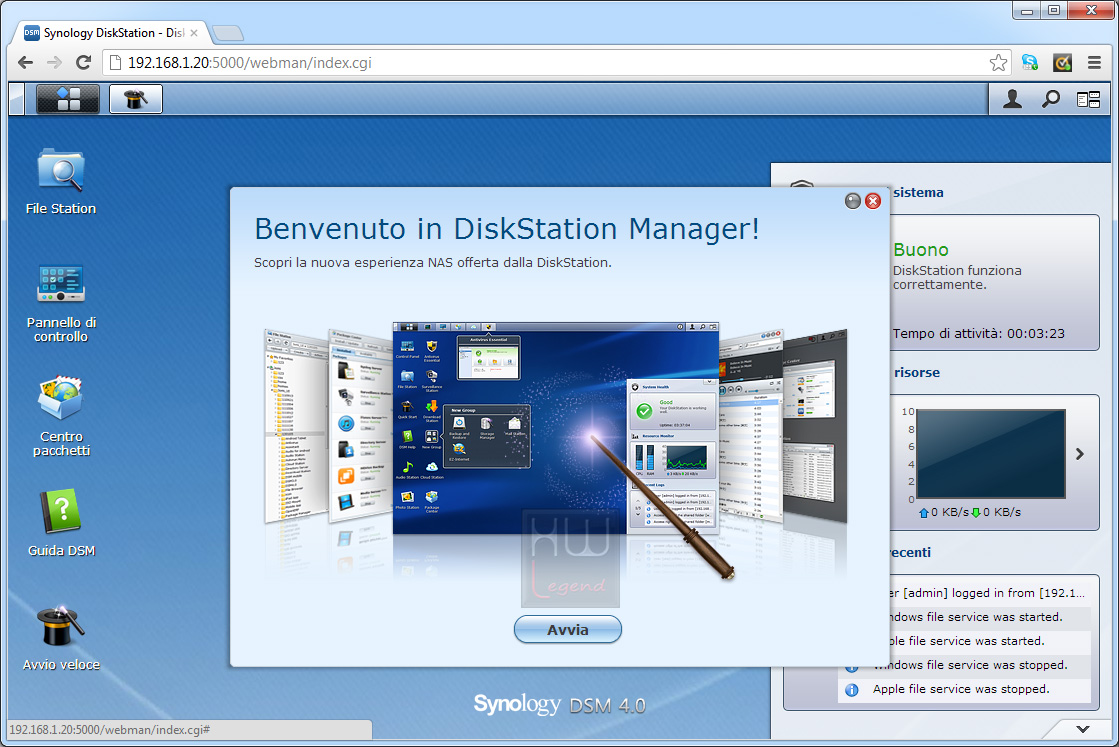Screen dimensions: 1119x747
Task: Click the gray round button beside the dialog's red X
Action: click(x=853, y=201)
